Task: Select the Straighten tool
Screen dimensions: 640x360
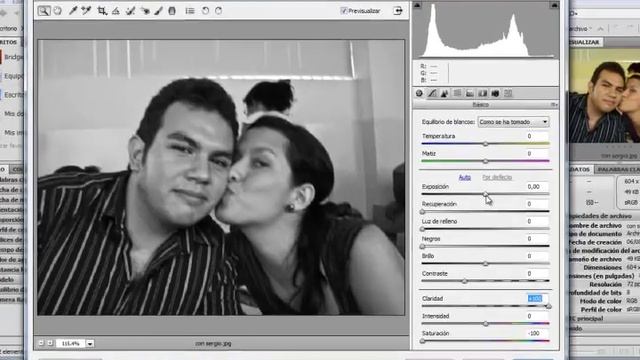Action: (116, 11)
